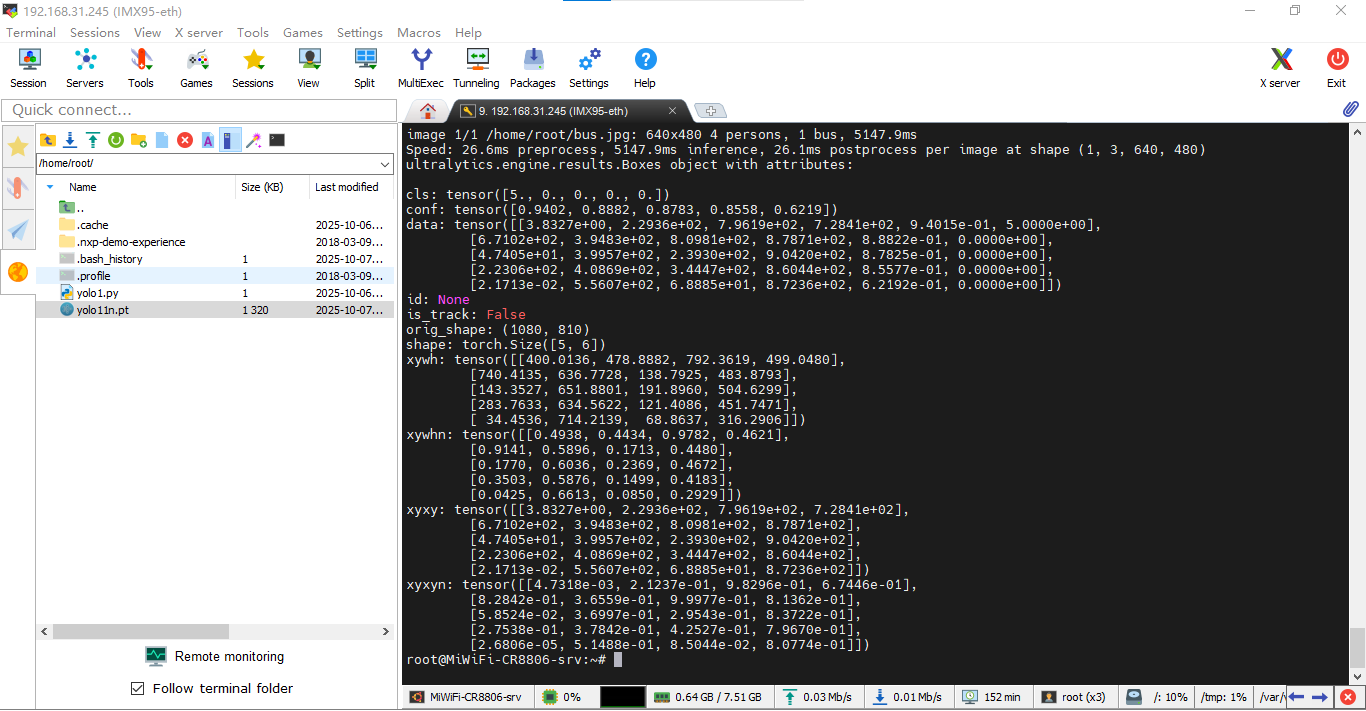Click the file list horizontal scrollbar thumb
Image resolution: width=1366 pixels, height=711 pixels.
point(141,632)
